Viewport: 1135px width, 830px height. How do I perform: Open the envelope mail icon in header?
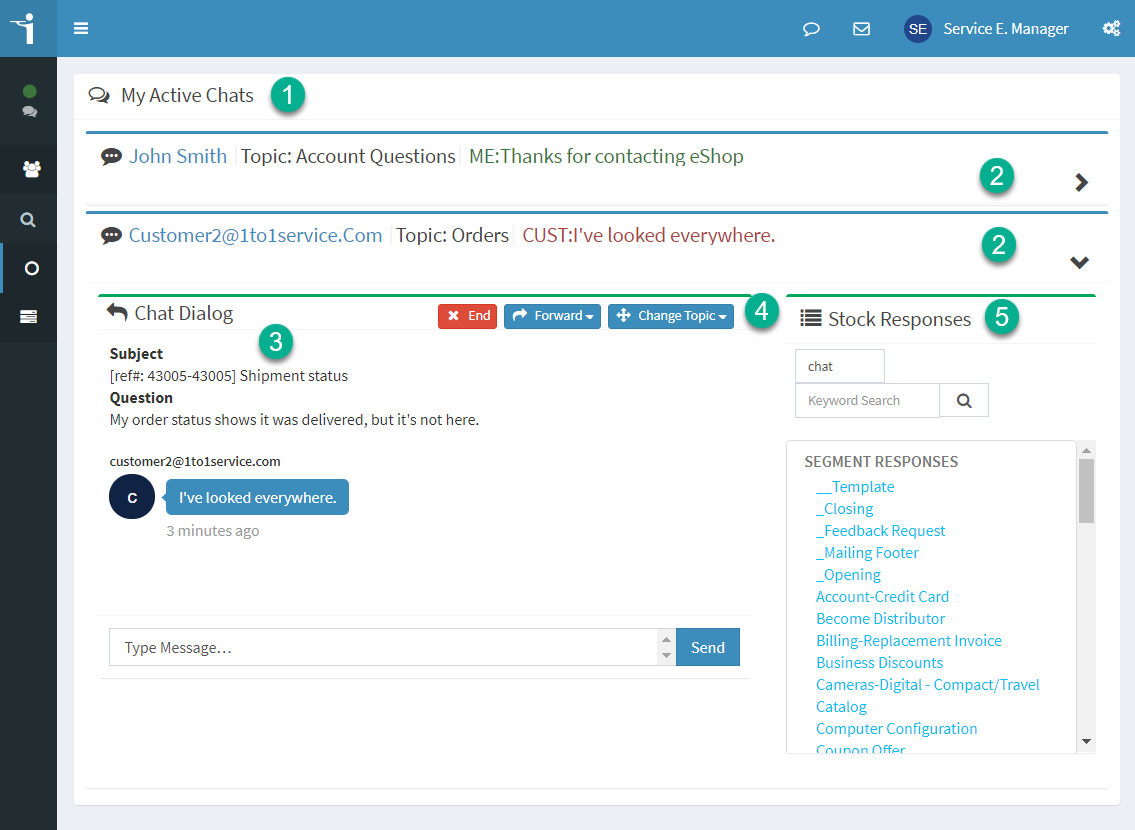[861, 29]
